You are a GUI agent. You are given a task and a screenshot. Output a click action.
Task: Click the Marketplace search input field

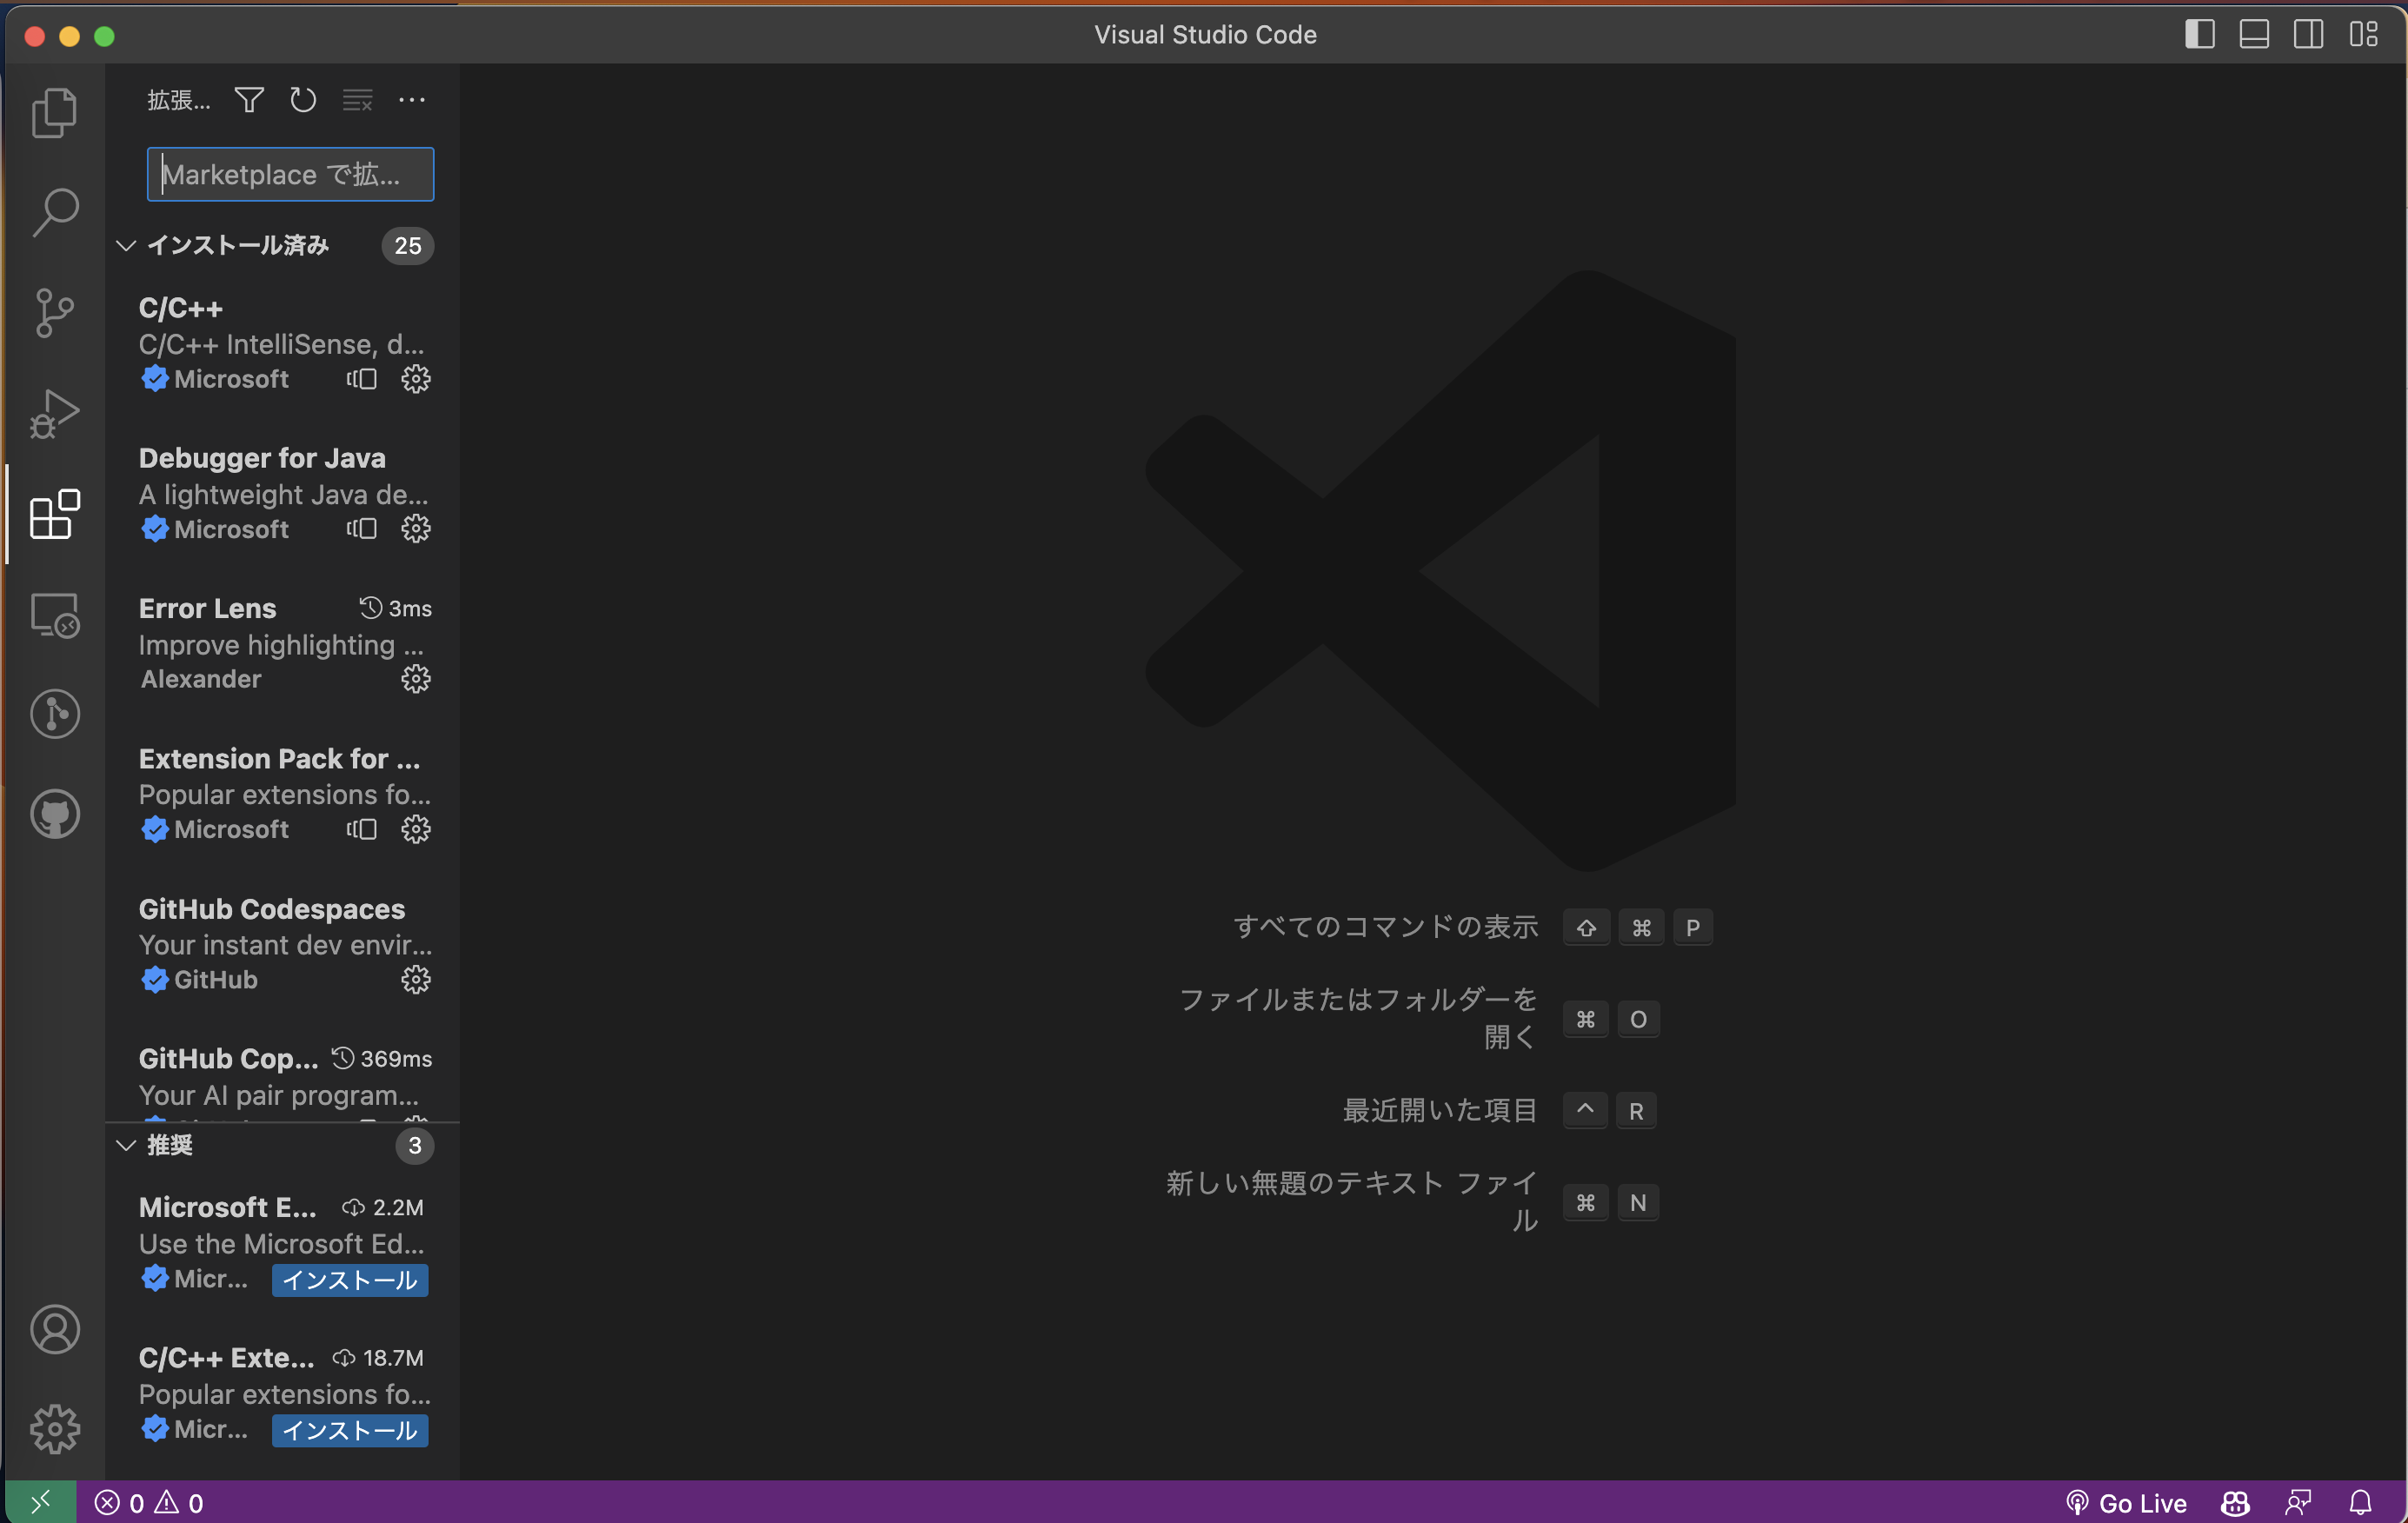(x=290, y=174)
